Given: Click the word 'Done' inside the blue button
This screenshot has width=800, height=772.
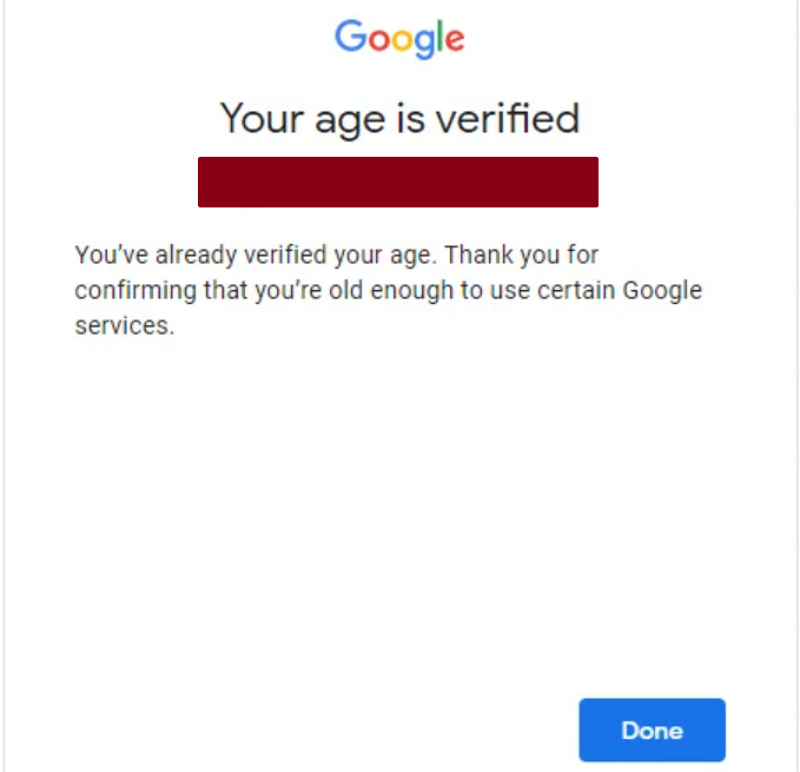Looking at the screenshot, I should [651, 730].
